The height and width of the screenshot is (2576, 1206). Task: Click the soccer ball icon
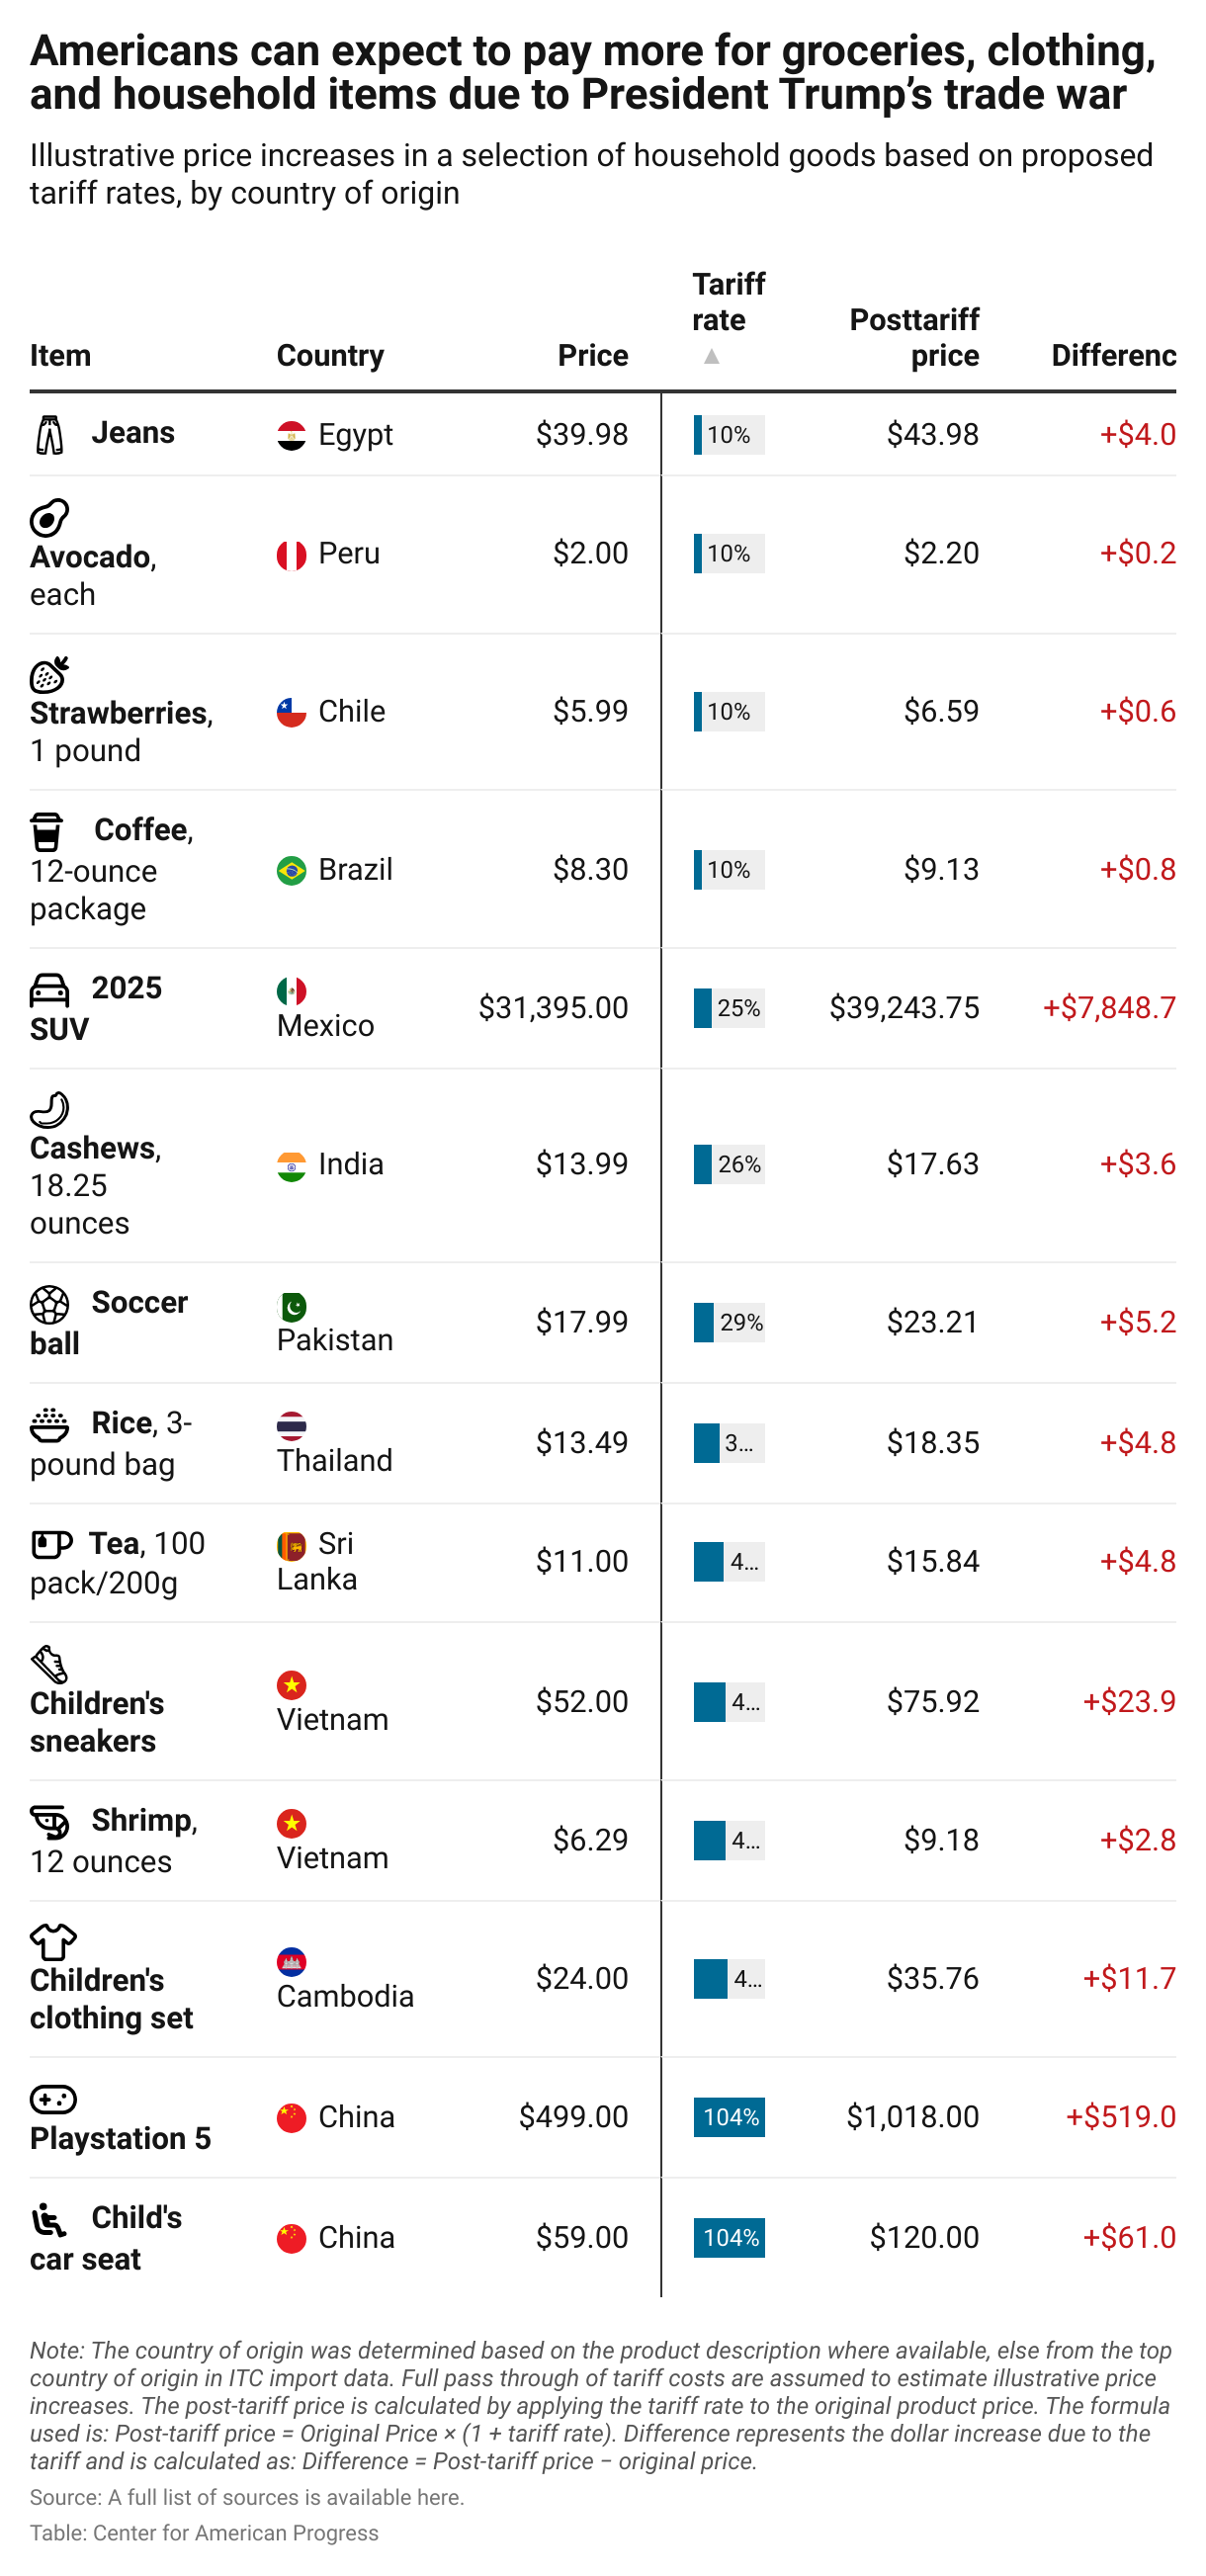click(x=49, y=1304)
